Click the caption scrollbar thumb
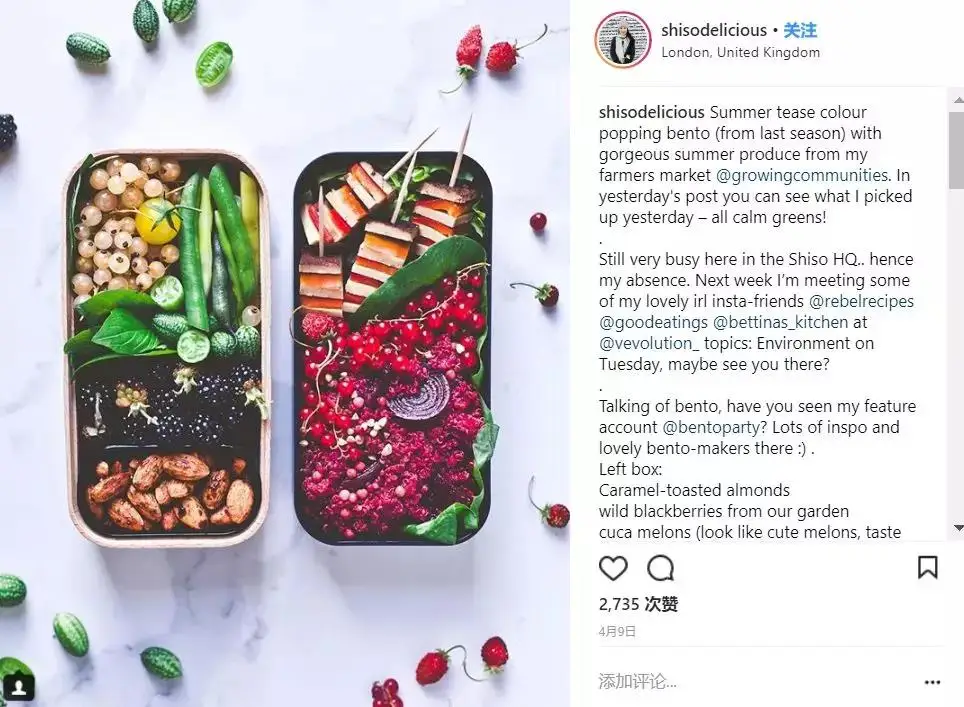The width and height of the screenshot is (964, 707). point(957,150)
